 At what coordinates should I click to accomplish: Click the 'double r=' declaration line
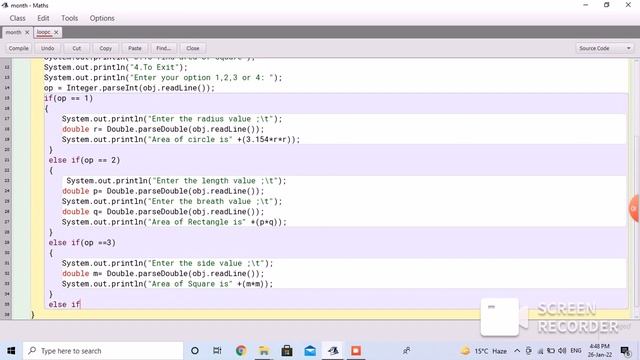[x=163, y=129]
